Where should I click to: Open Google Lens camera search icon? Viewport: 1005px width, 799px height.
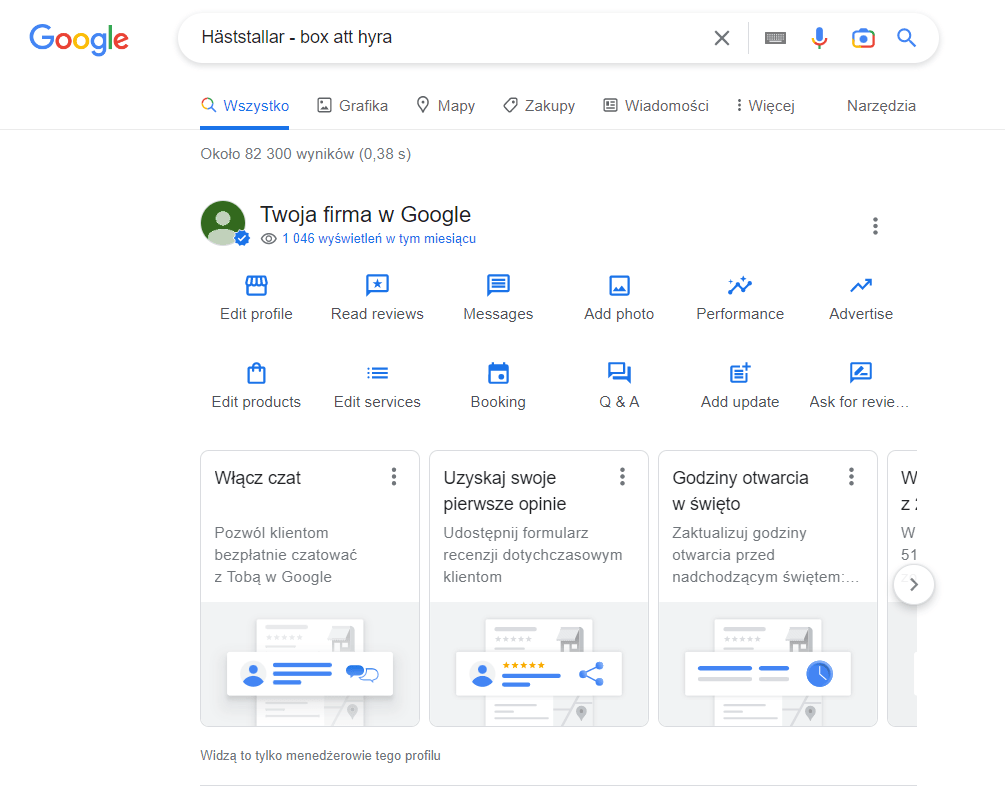click(x=863, y=38)
